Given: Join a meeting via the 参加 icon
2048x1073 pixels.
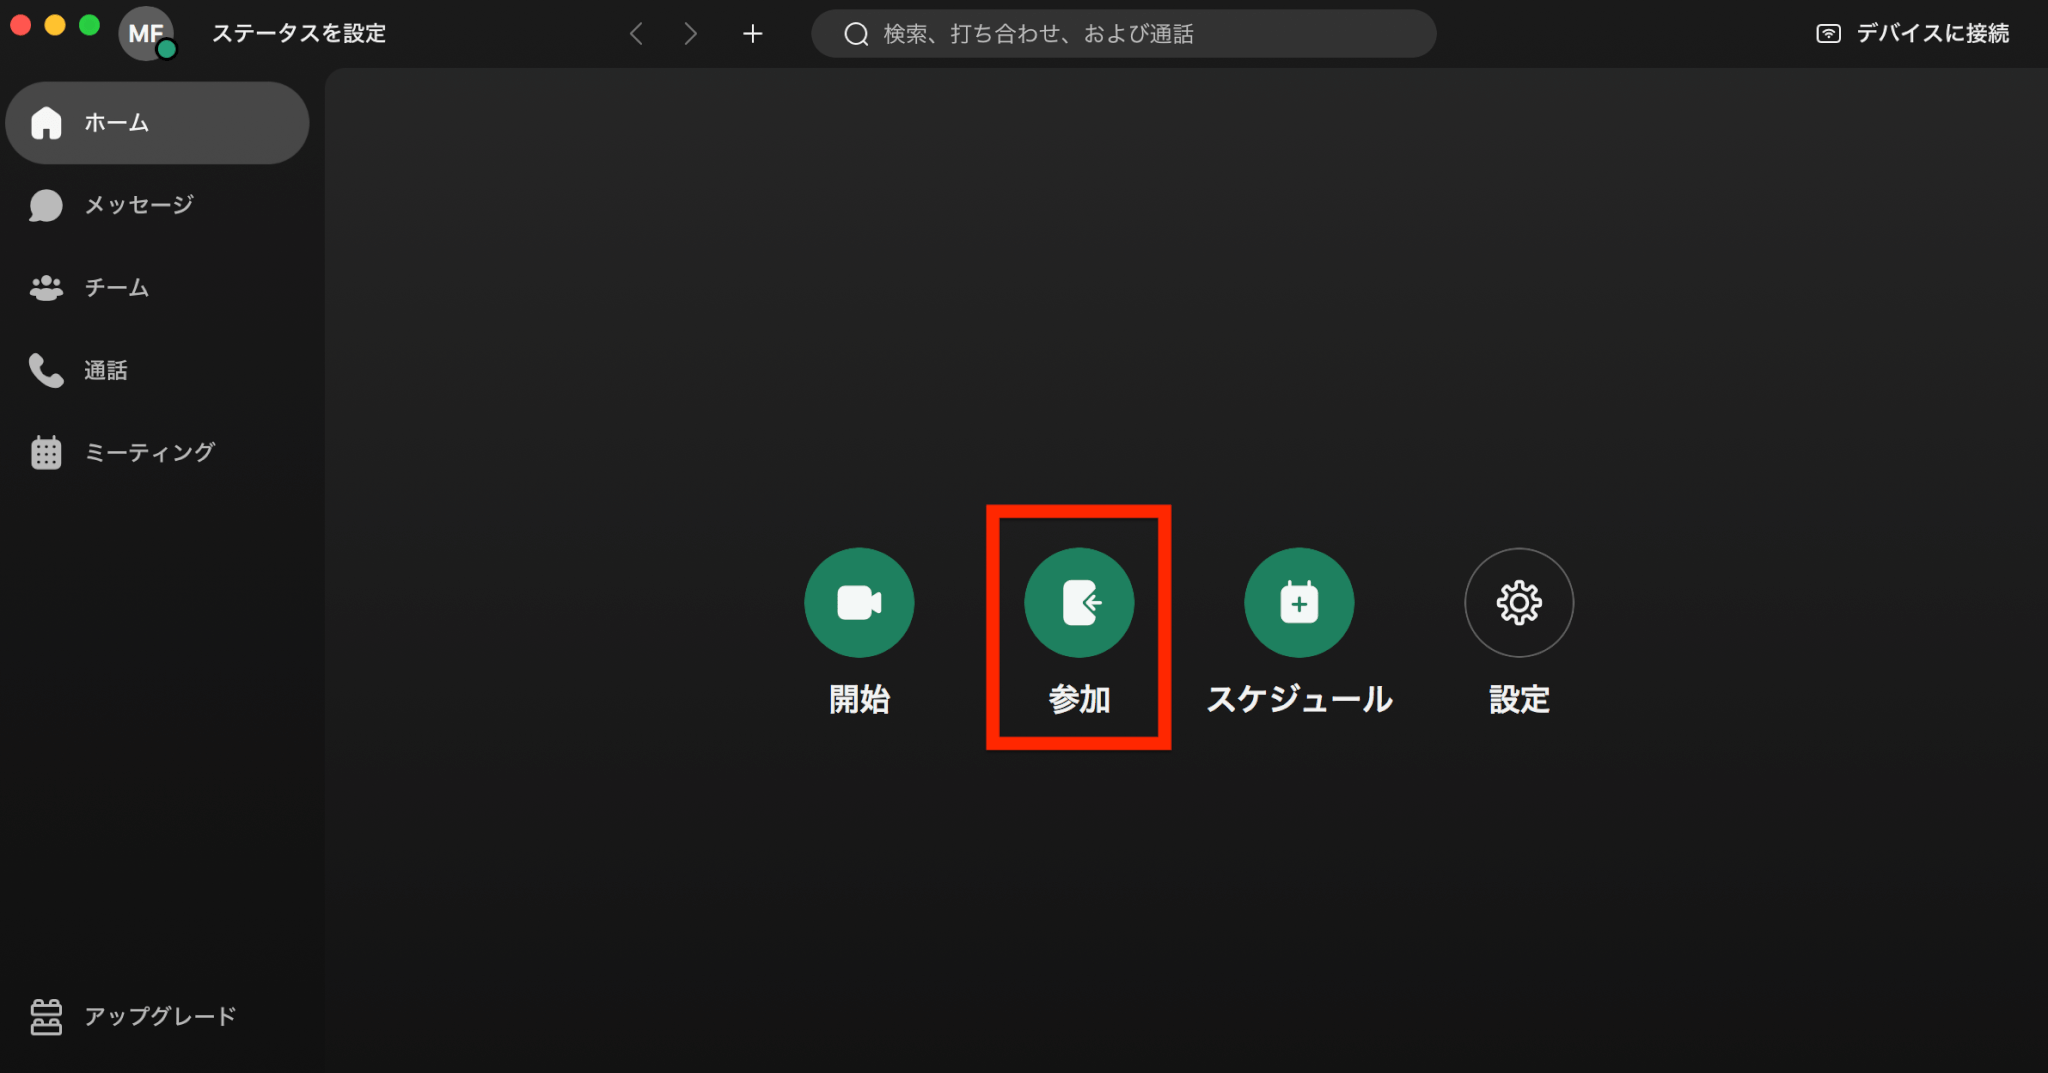Looking at the screenshot, I should point(1078,602).
